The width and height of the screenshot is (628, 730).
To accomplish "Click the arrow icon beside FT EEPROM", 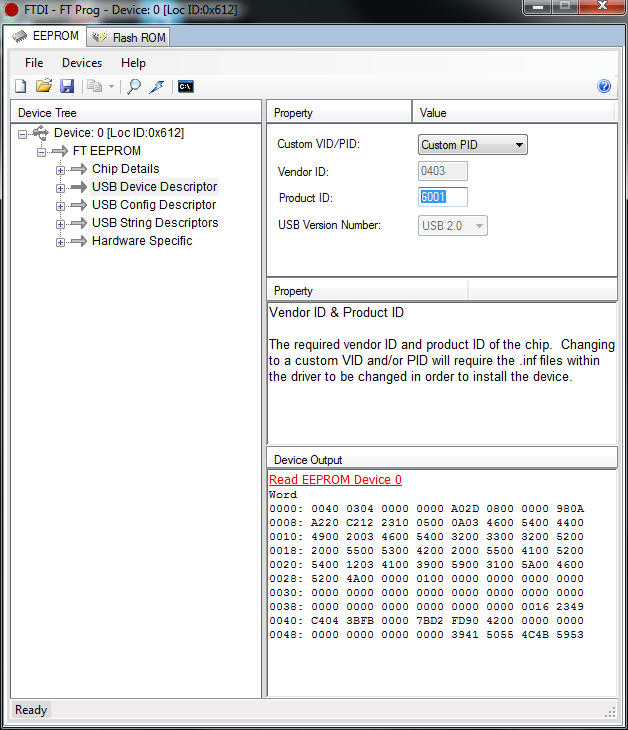I will pos(60,151).
